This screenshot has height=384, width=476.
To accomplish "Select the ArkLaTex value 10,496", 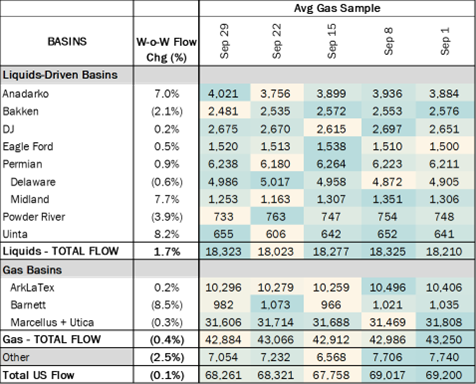I will [387, 287].
